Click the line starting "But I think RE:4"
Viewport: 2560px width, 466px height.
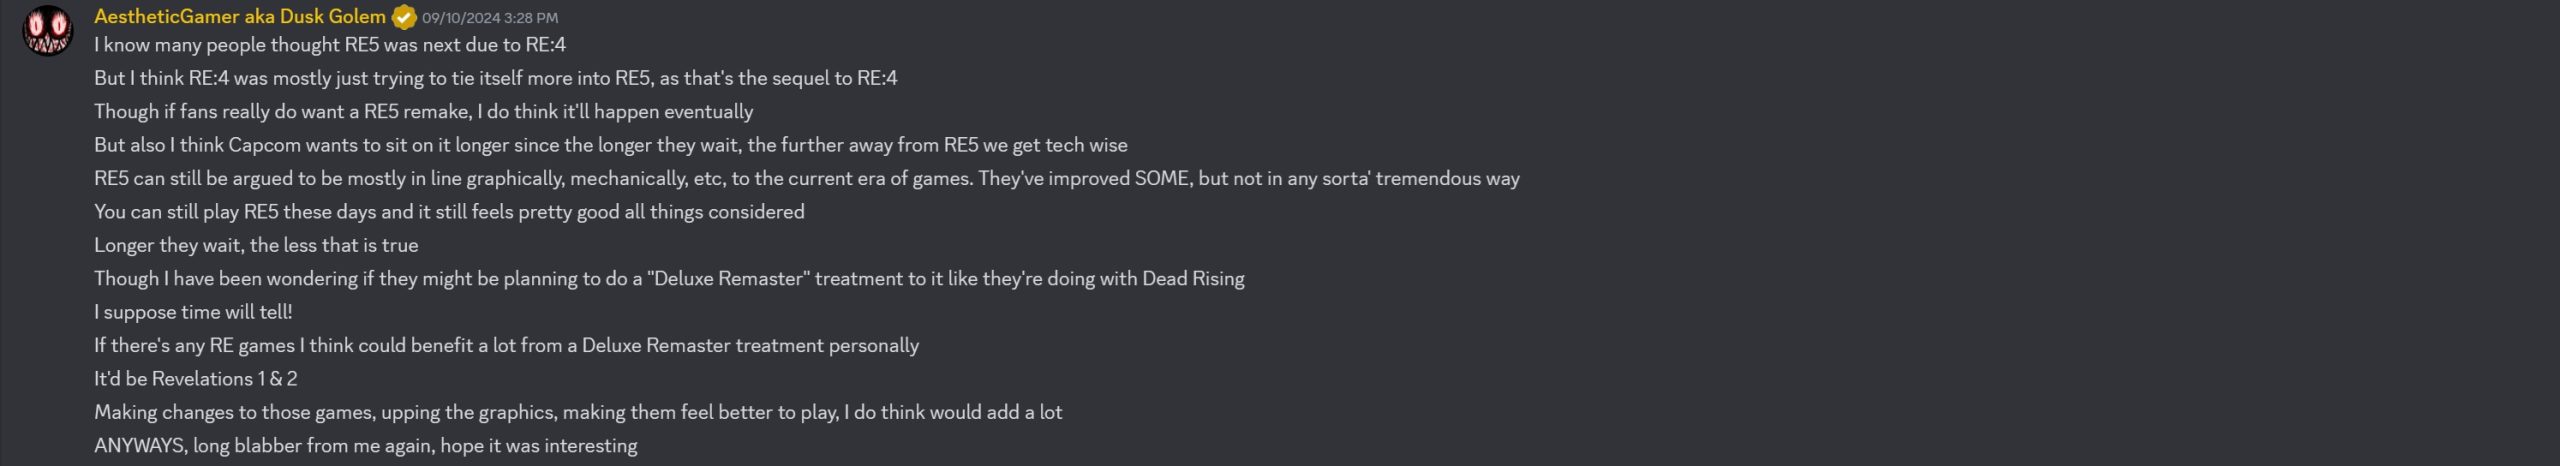495,78
